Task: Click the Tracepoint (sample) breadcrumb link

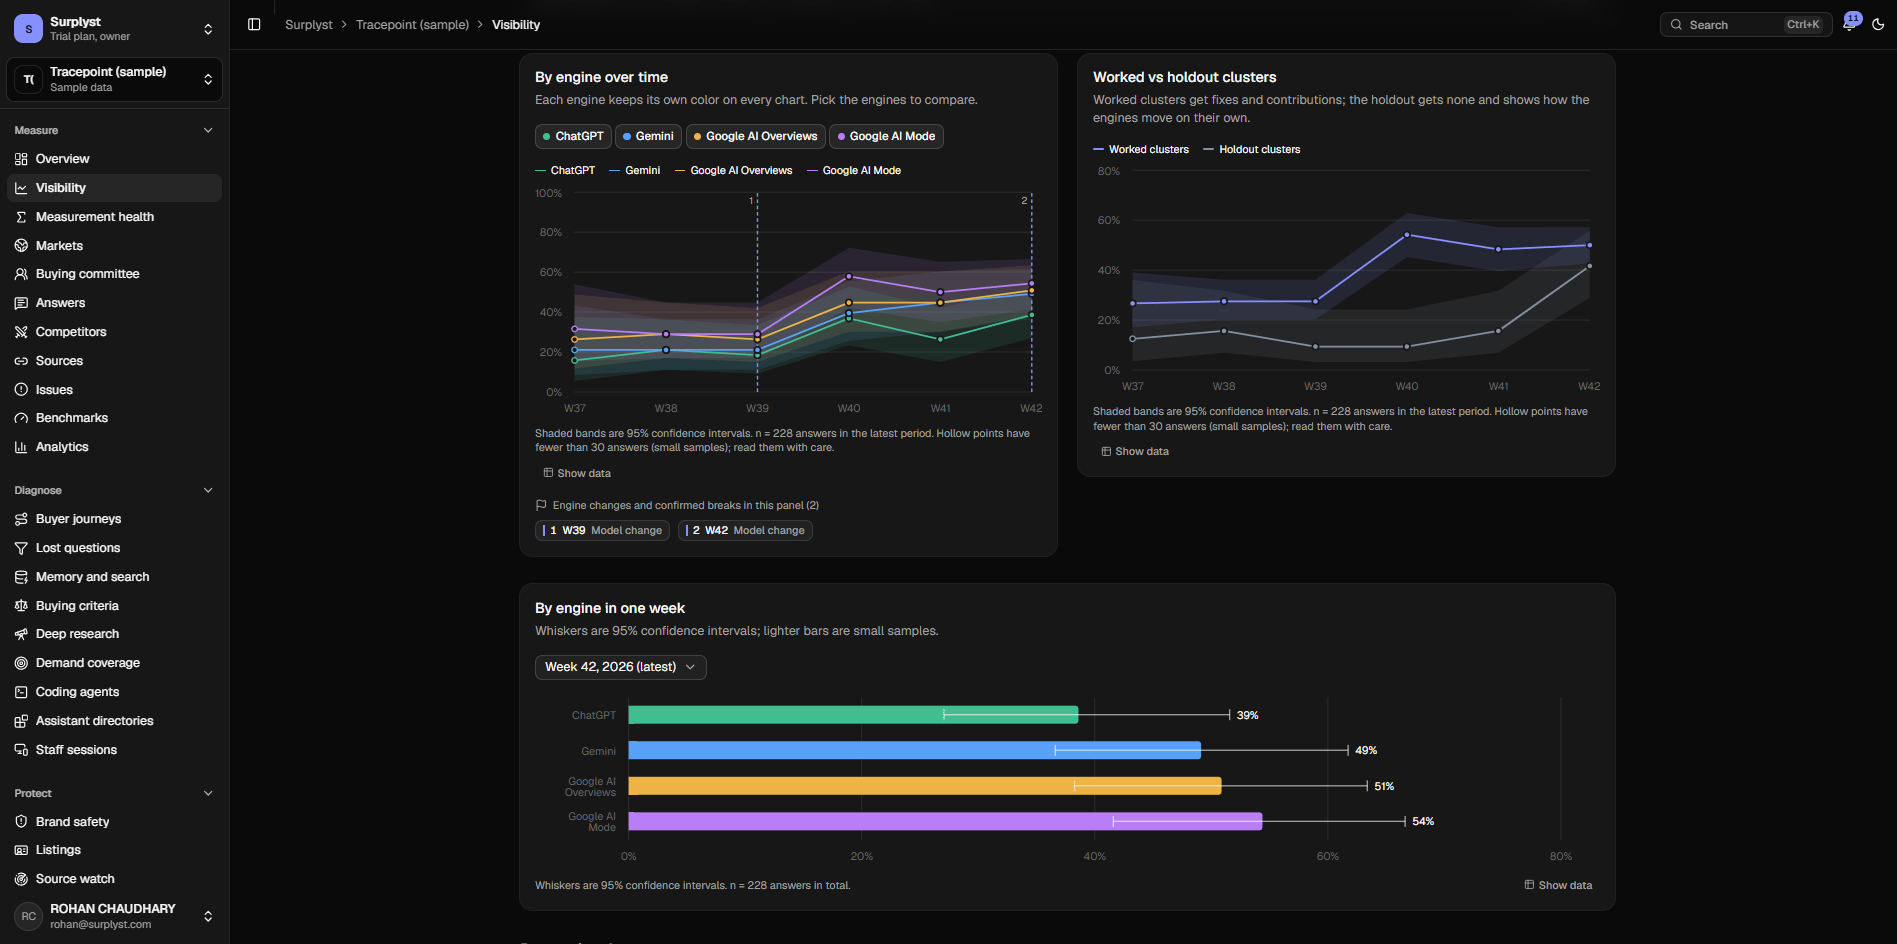Action: 412,25
